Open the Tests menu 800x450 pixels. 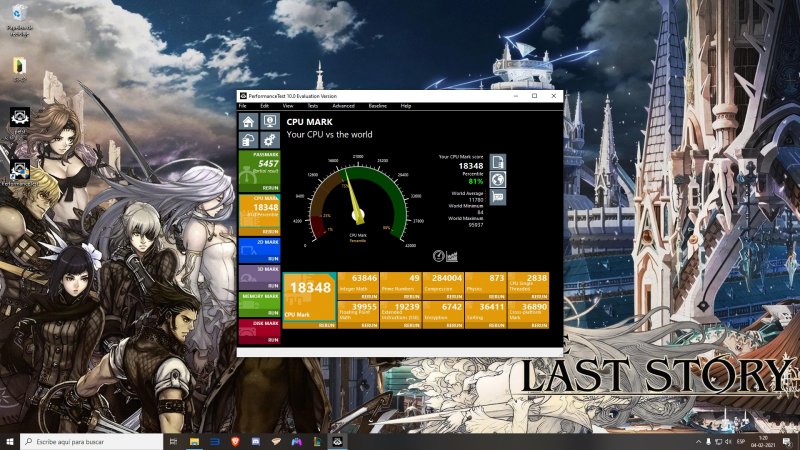(x=312, y=106)
